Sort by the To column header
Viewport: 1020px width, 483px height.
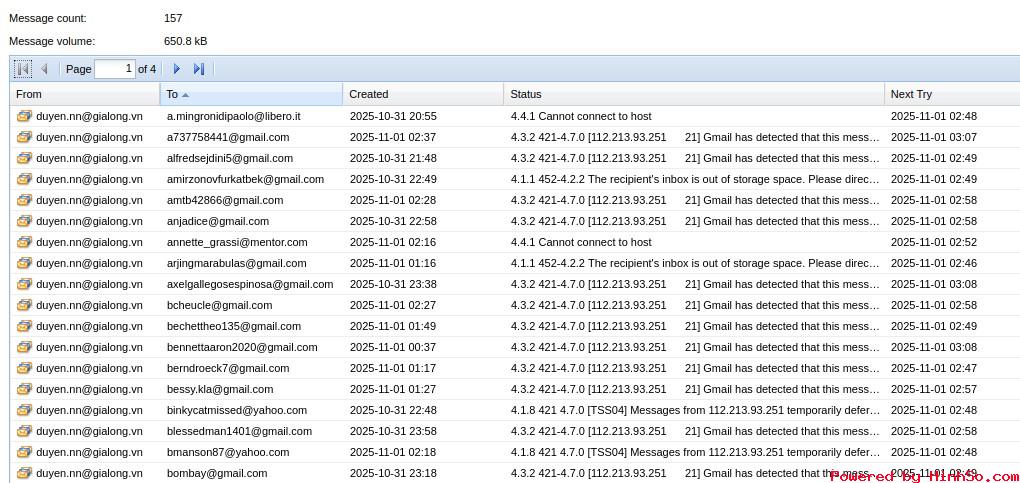250,94
